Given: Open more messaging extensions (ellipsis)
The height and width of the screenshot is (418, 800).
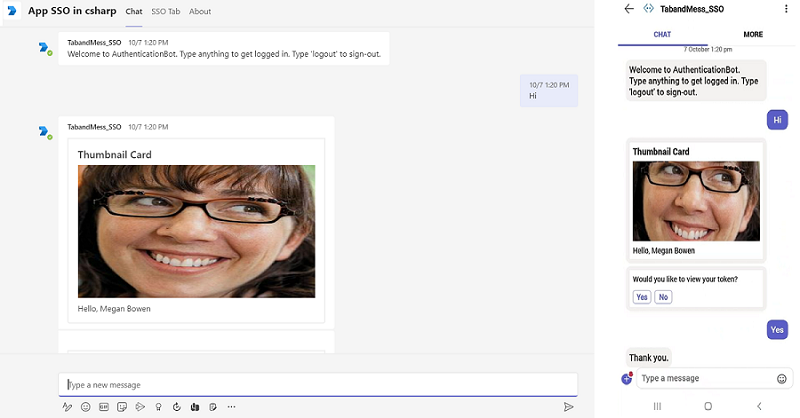Looking at the screenshot, I should 232,407.
